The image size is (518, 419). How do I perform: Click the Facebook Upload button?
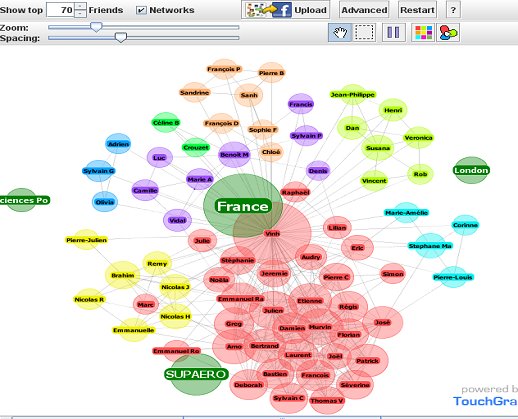pyautogui.click(x=286, y=10)
